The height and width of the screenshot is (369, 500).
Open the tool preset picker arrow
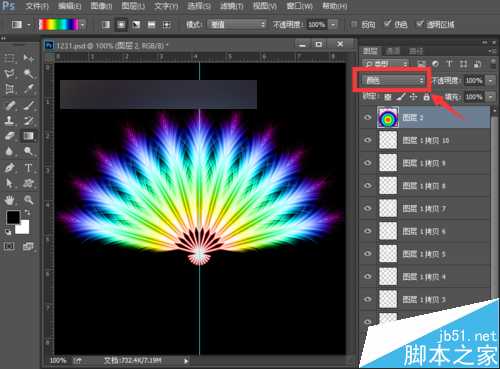point(29,25)
